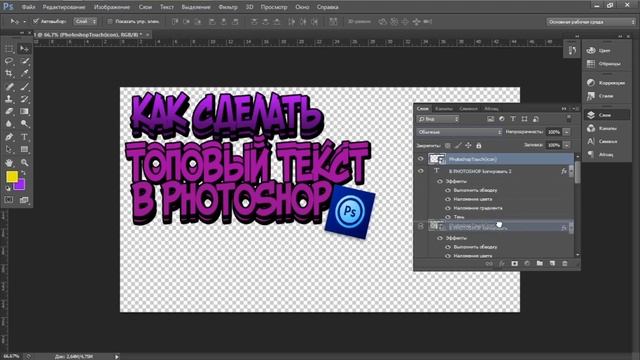Open the Файл menu
This screenshot has width=640, height=360.
pos(28,7)
